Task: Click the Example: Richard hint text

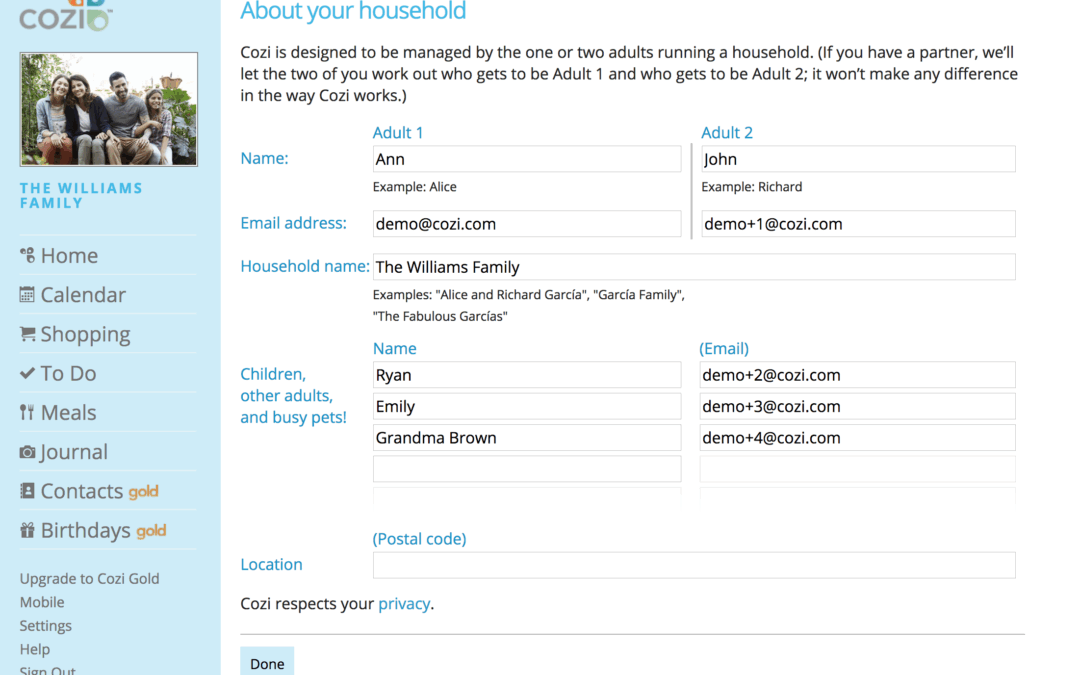Action: (751, 187)
